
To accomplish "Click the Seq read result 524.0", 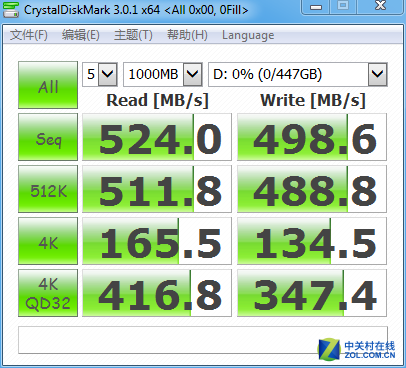I will tap(157, 137).
